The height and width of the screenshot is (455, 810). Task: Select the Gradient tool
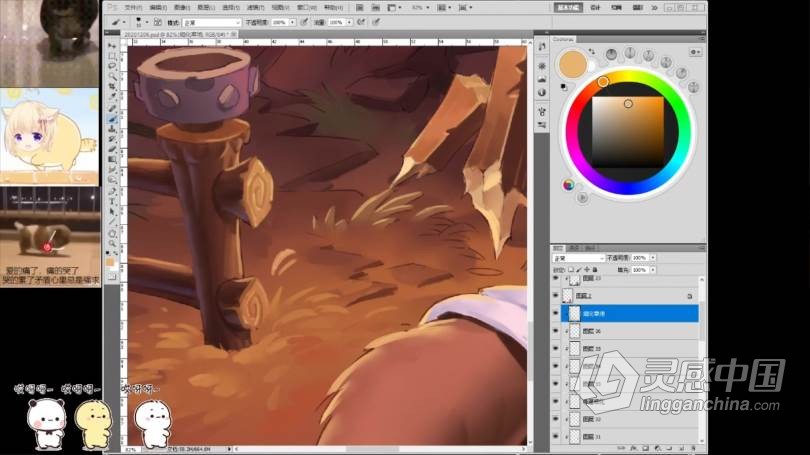pos(112,160)
